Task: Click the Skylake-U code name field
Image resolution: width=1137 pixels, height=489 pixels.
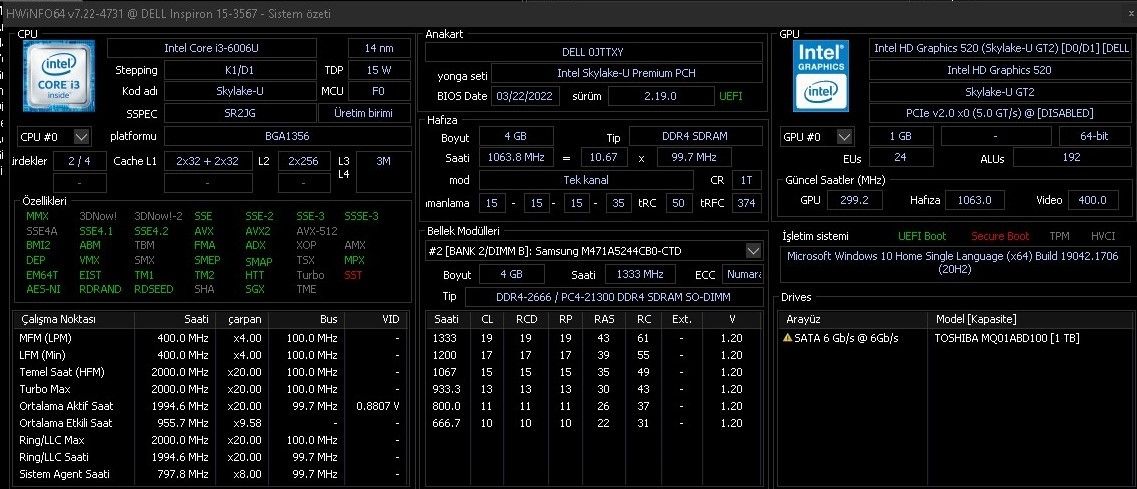Action: (239, 91)
